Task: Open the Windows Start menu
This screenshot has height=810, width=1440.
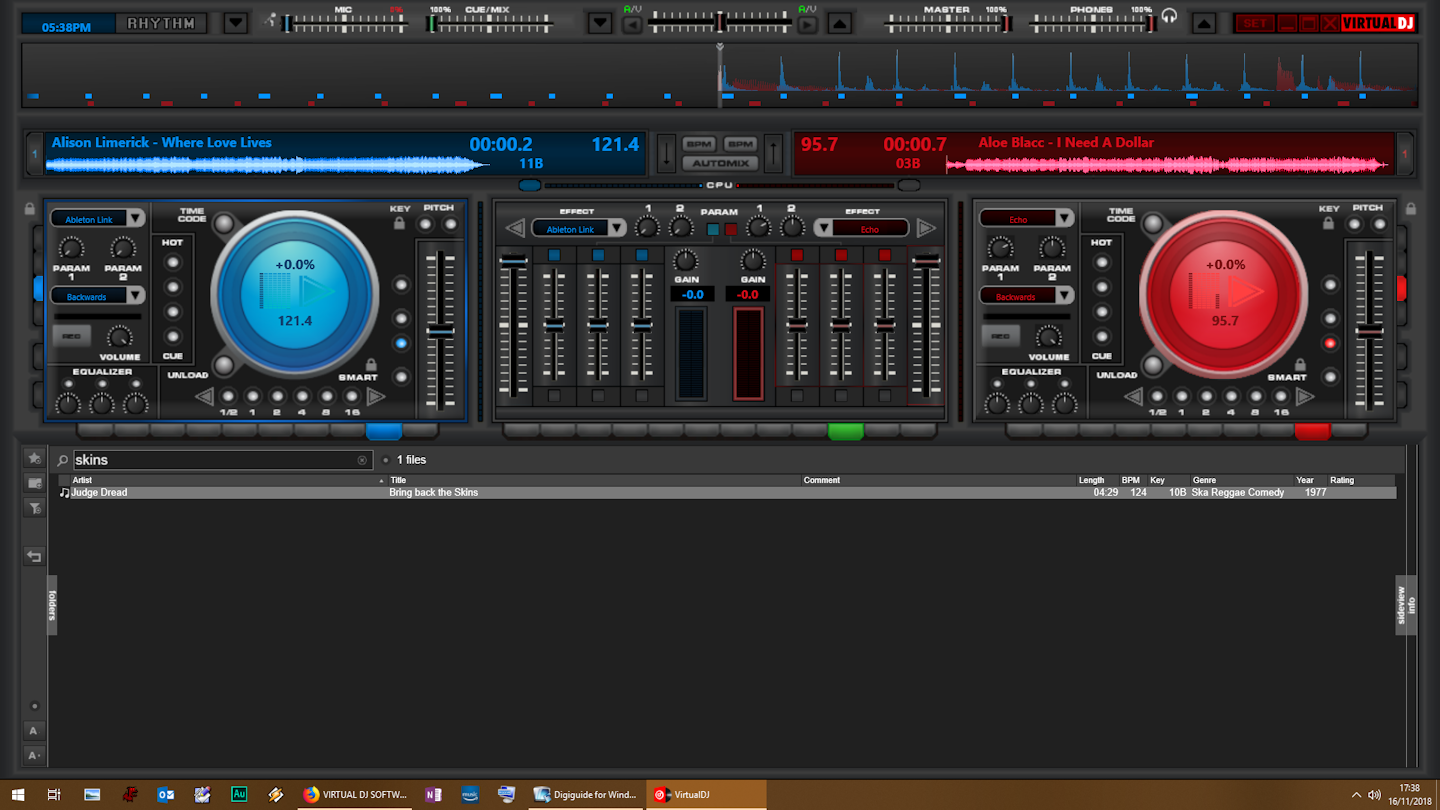Action: coord(18,794)
